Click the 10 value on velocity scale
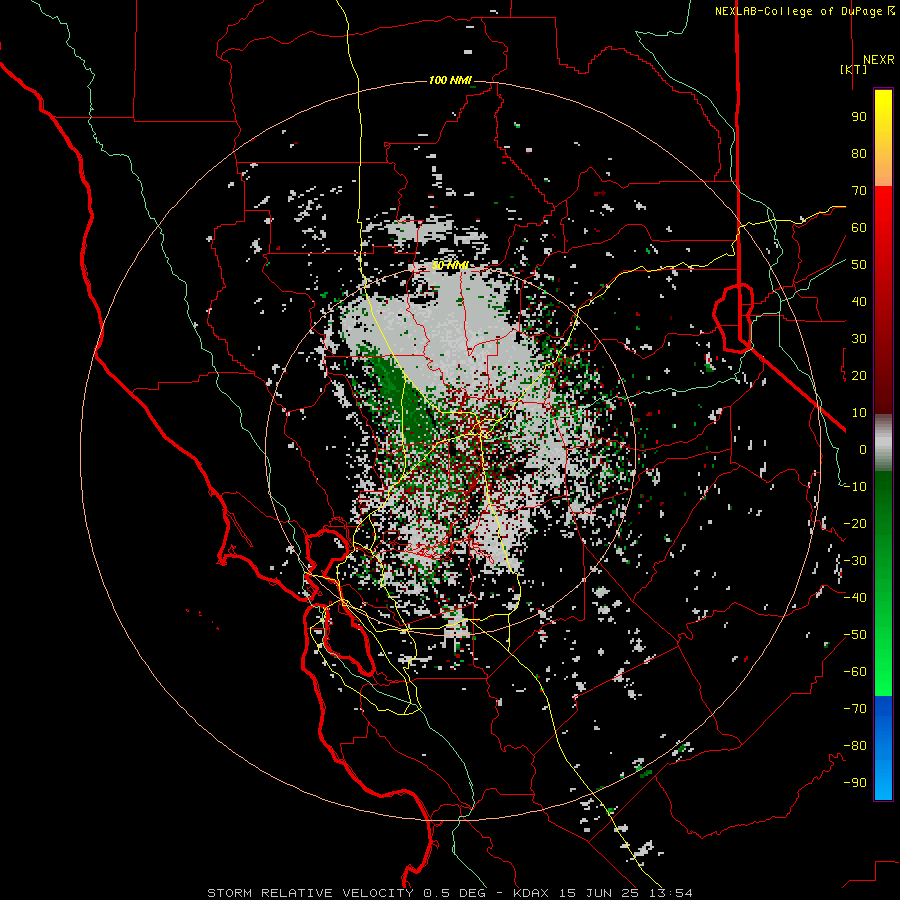This screenshot has height=900, width=900. coord(859,413)
